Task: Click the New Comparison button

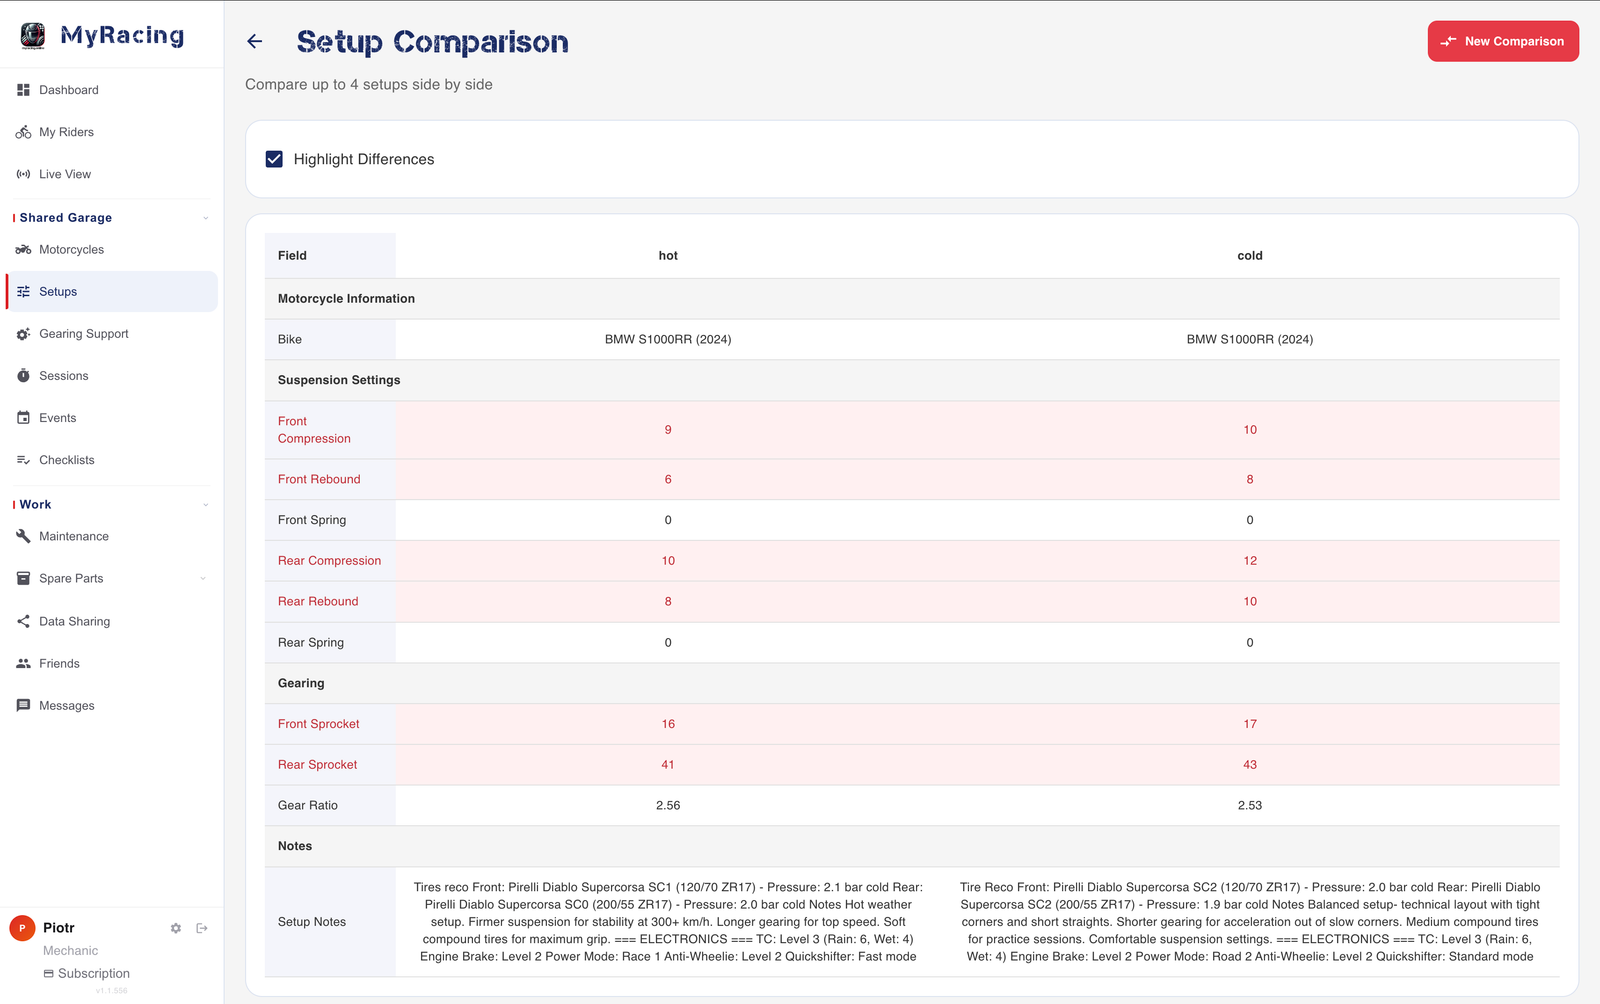Action: point(1503,41)
